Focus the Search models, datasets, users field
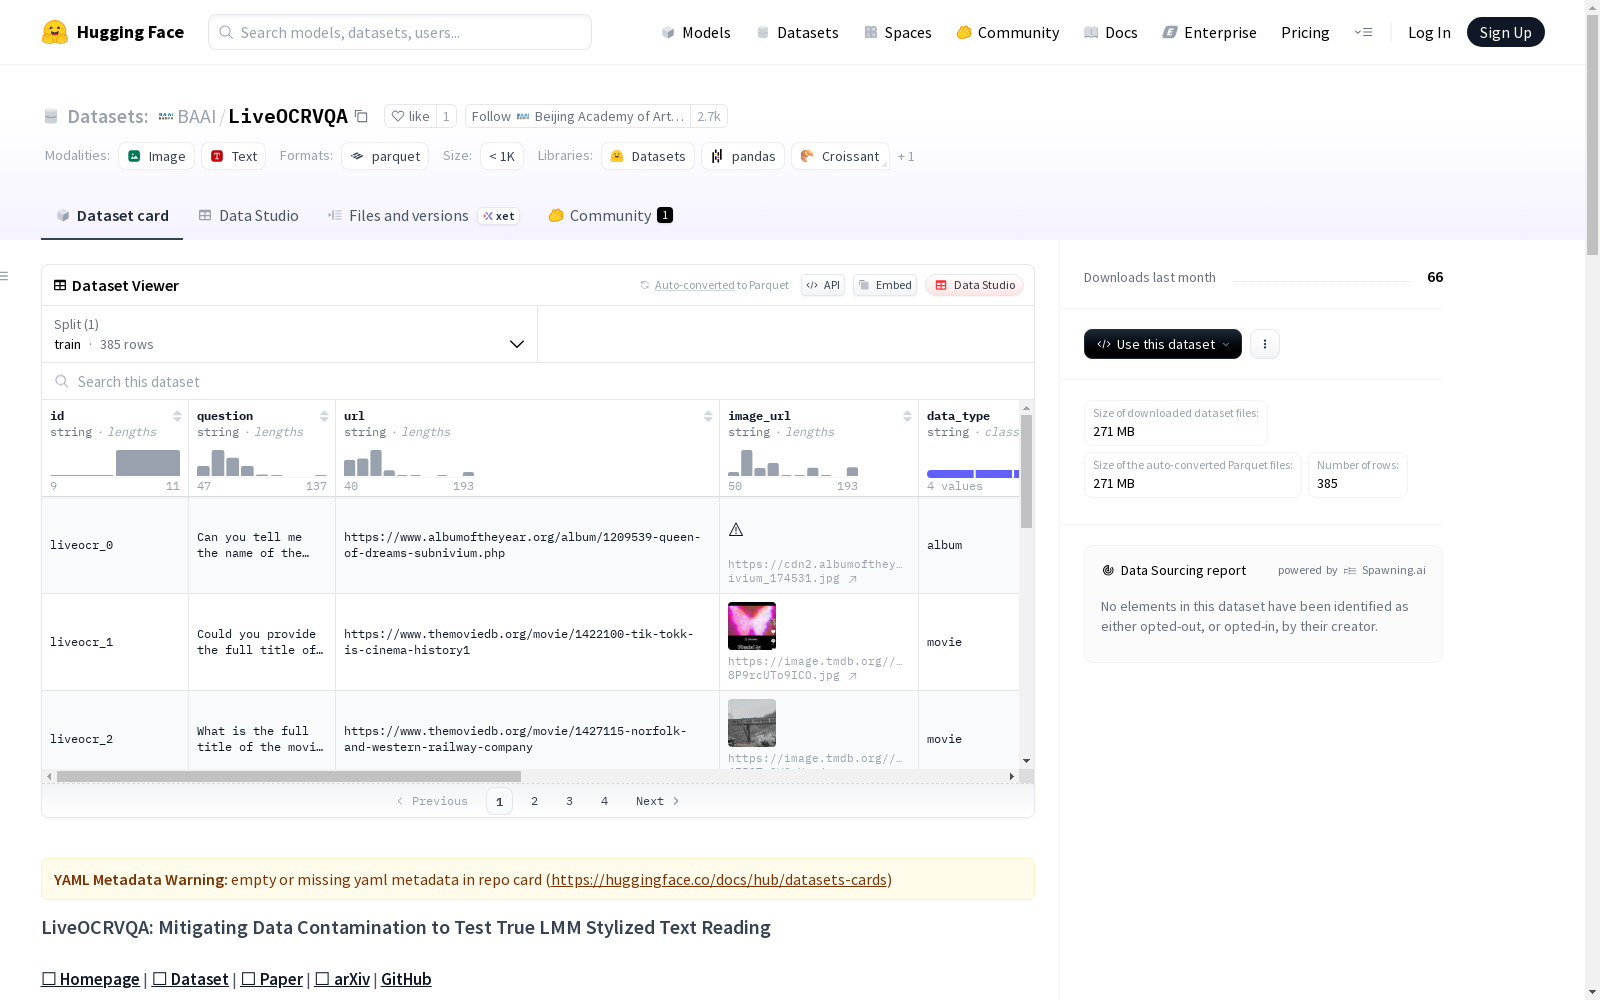 [x=400, y=32]
